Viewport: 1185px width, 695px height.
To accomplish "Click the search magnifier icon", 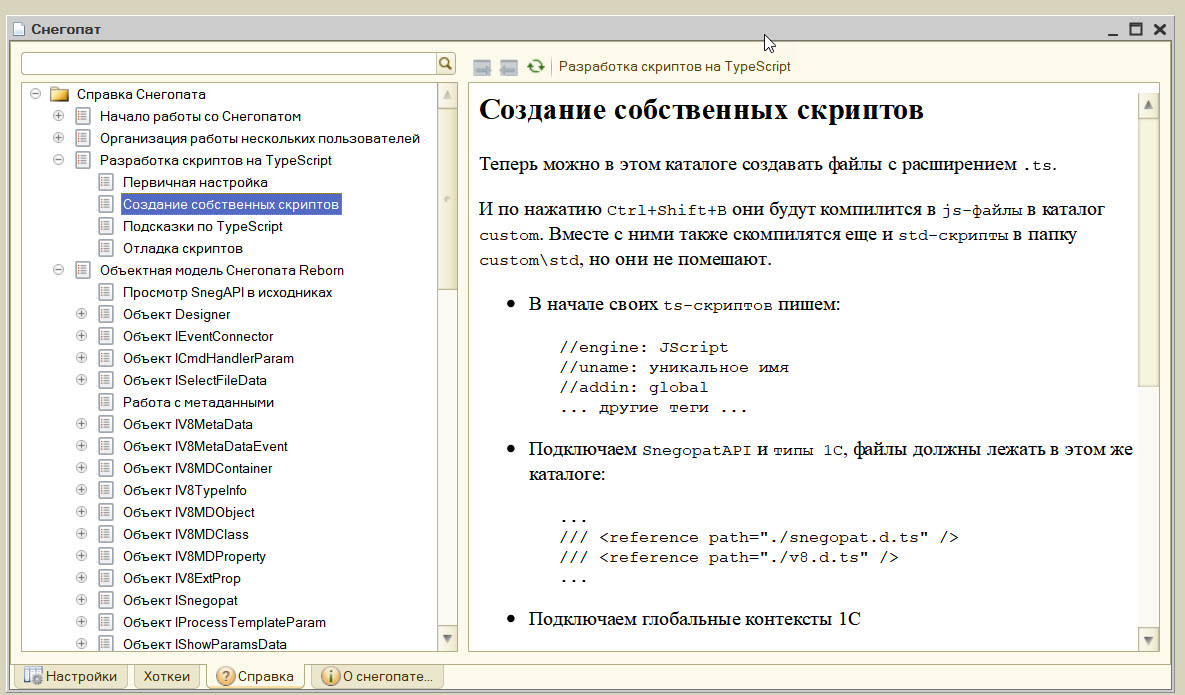I will pyautogui.click(x=445, y=63).
